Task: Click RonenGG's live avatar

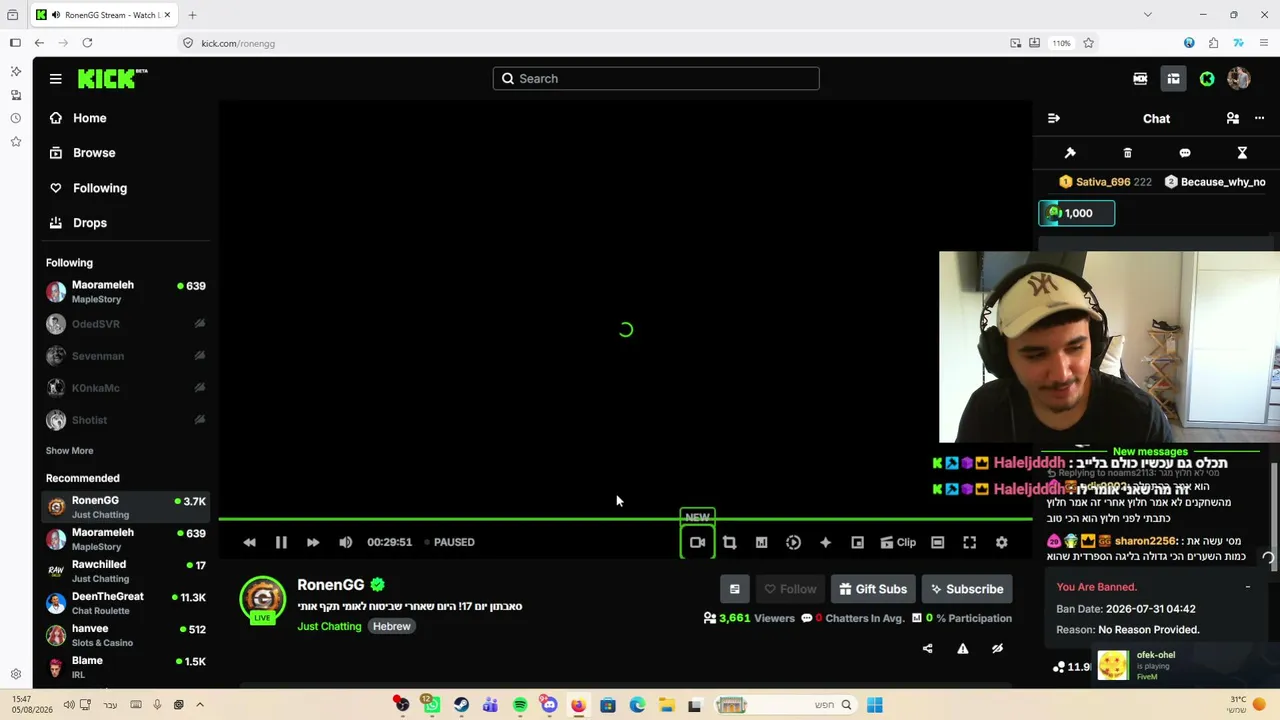Action: pyautogui.click(x=263, y=599)
